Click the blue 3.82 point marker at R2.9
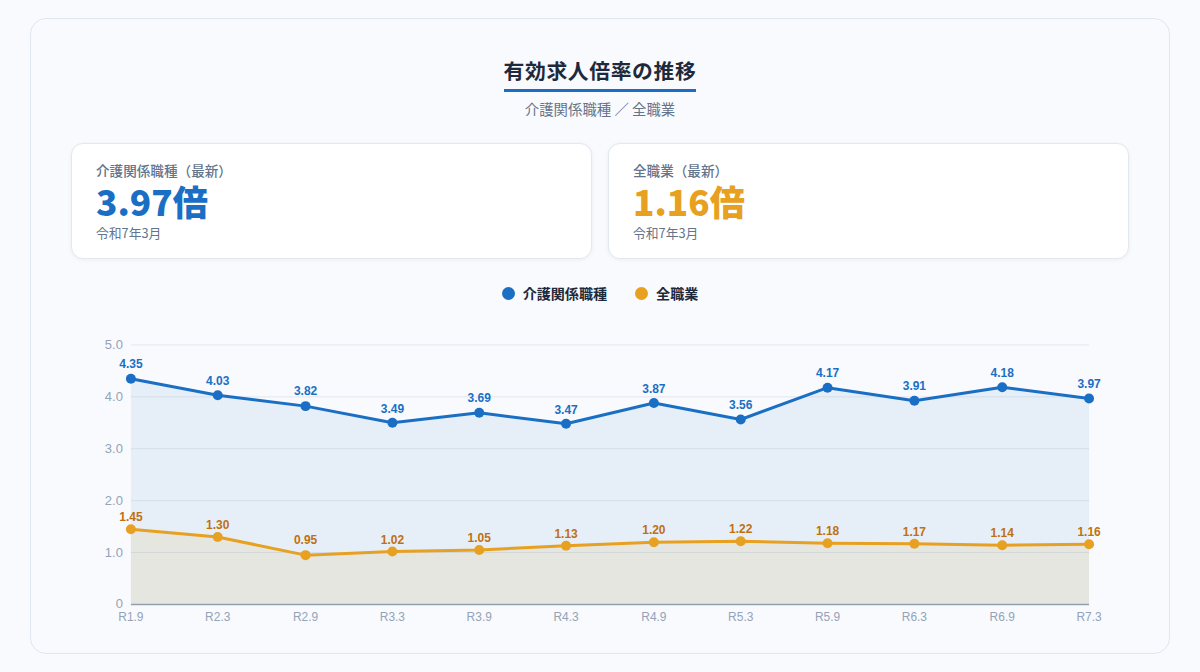The image size is (1200, 672). click(x=305, y=406)
